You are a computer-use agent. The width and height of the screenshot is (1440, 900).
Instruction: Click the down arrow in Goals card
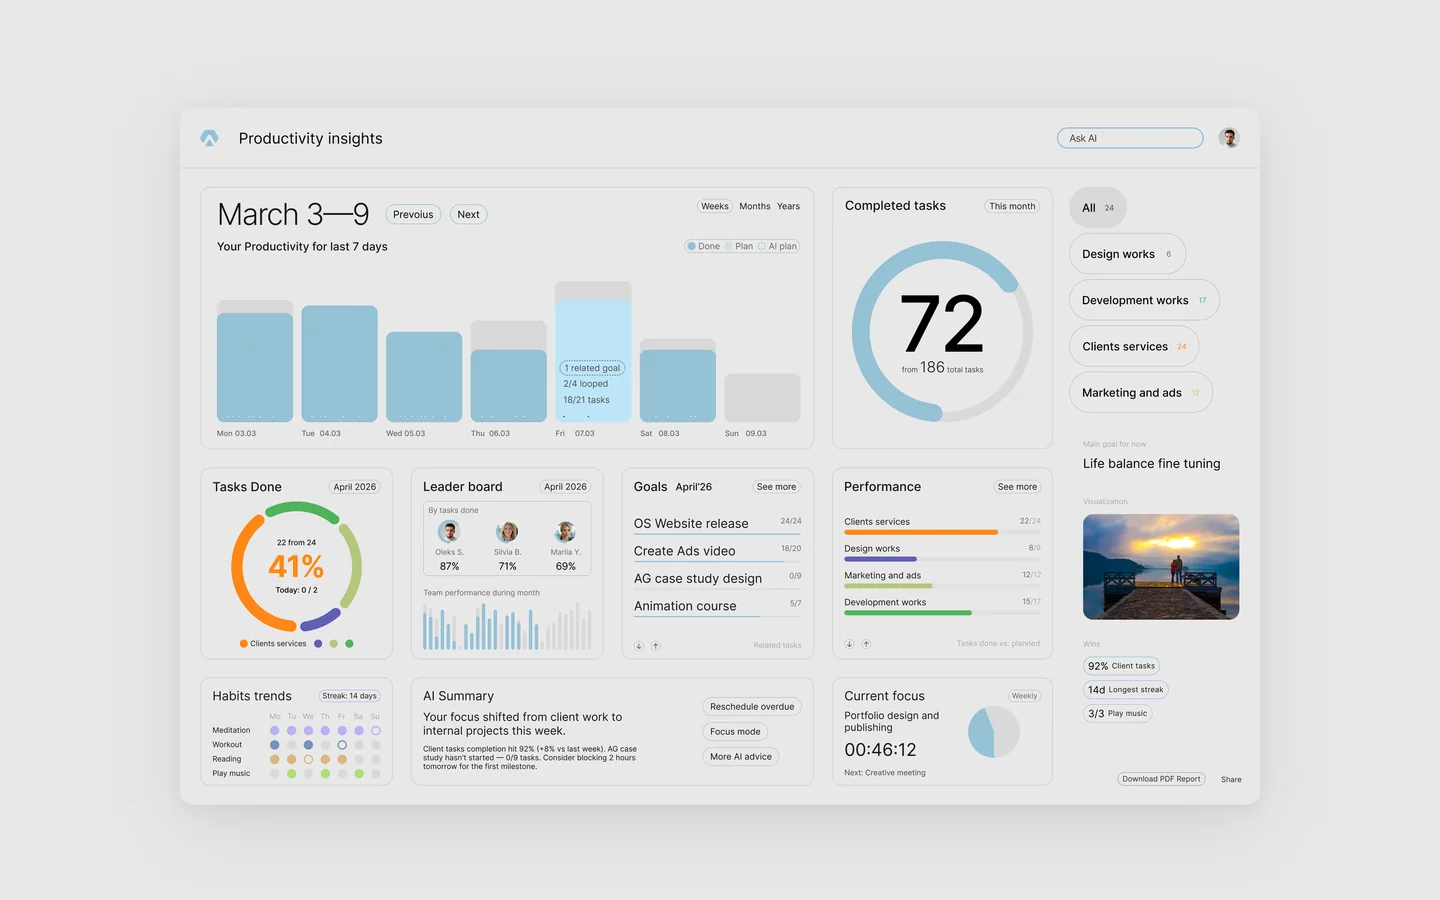pyautogui.click(x=639, y=646)
